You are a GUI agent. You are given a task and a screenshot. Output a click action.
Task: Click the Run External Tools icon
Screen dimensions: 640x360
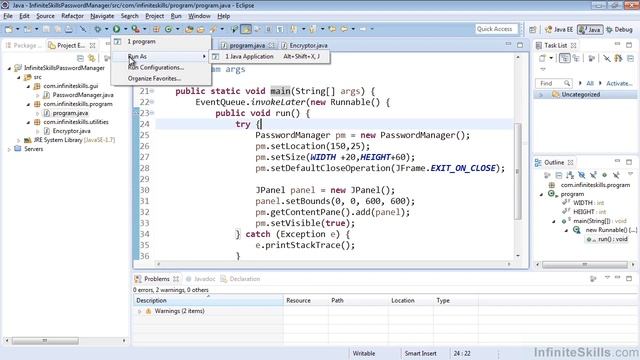coord(135,29)
